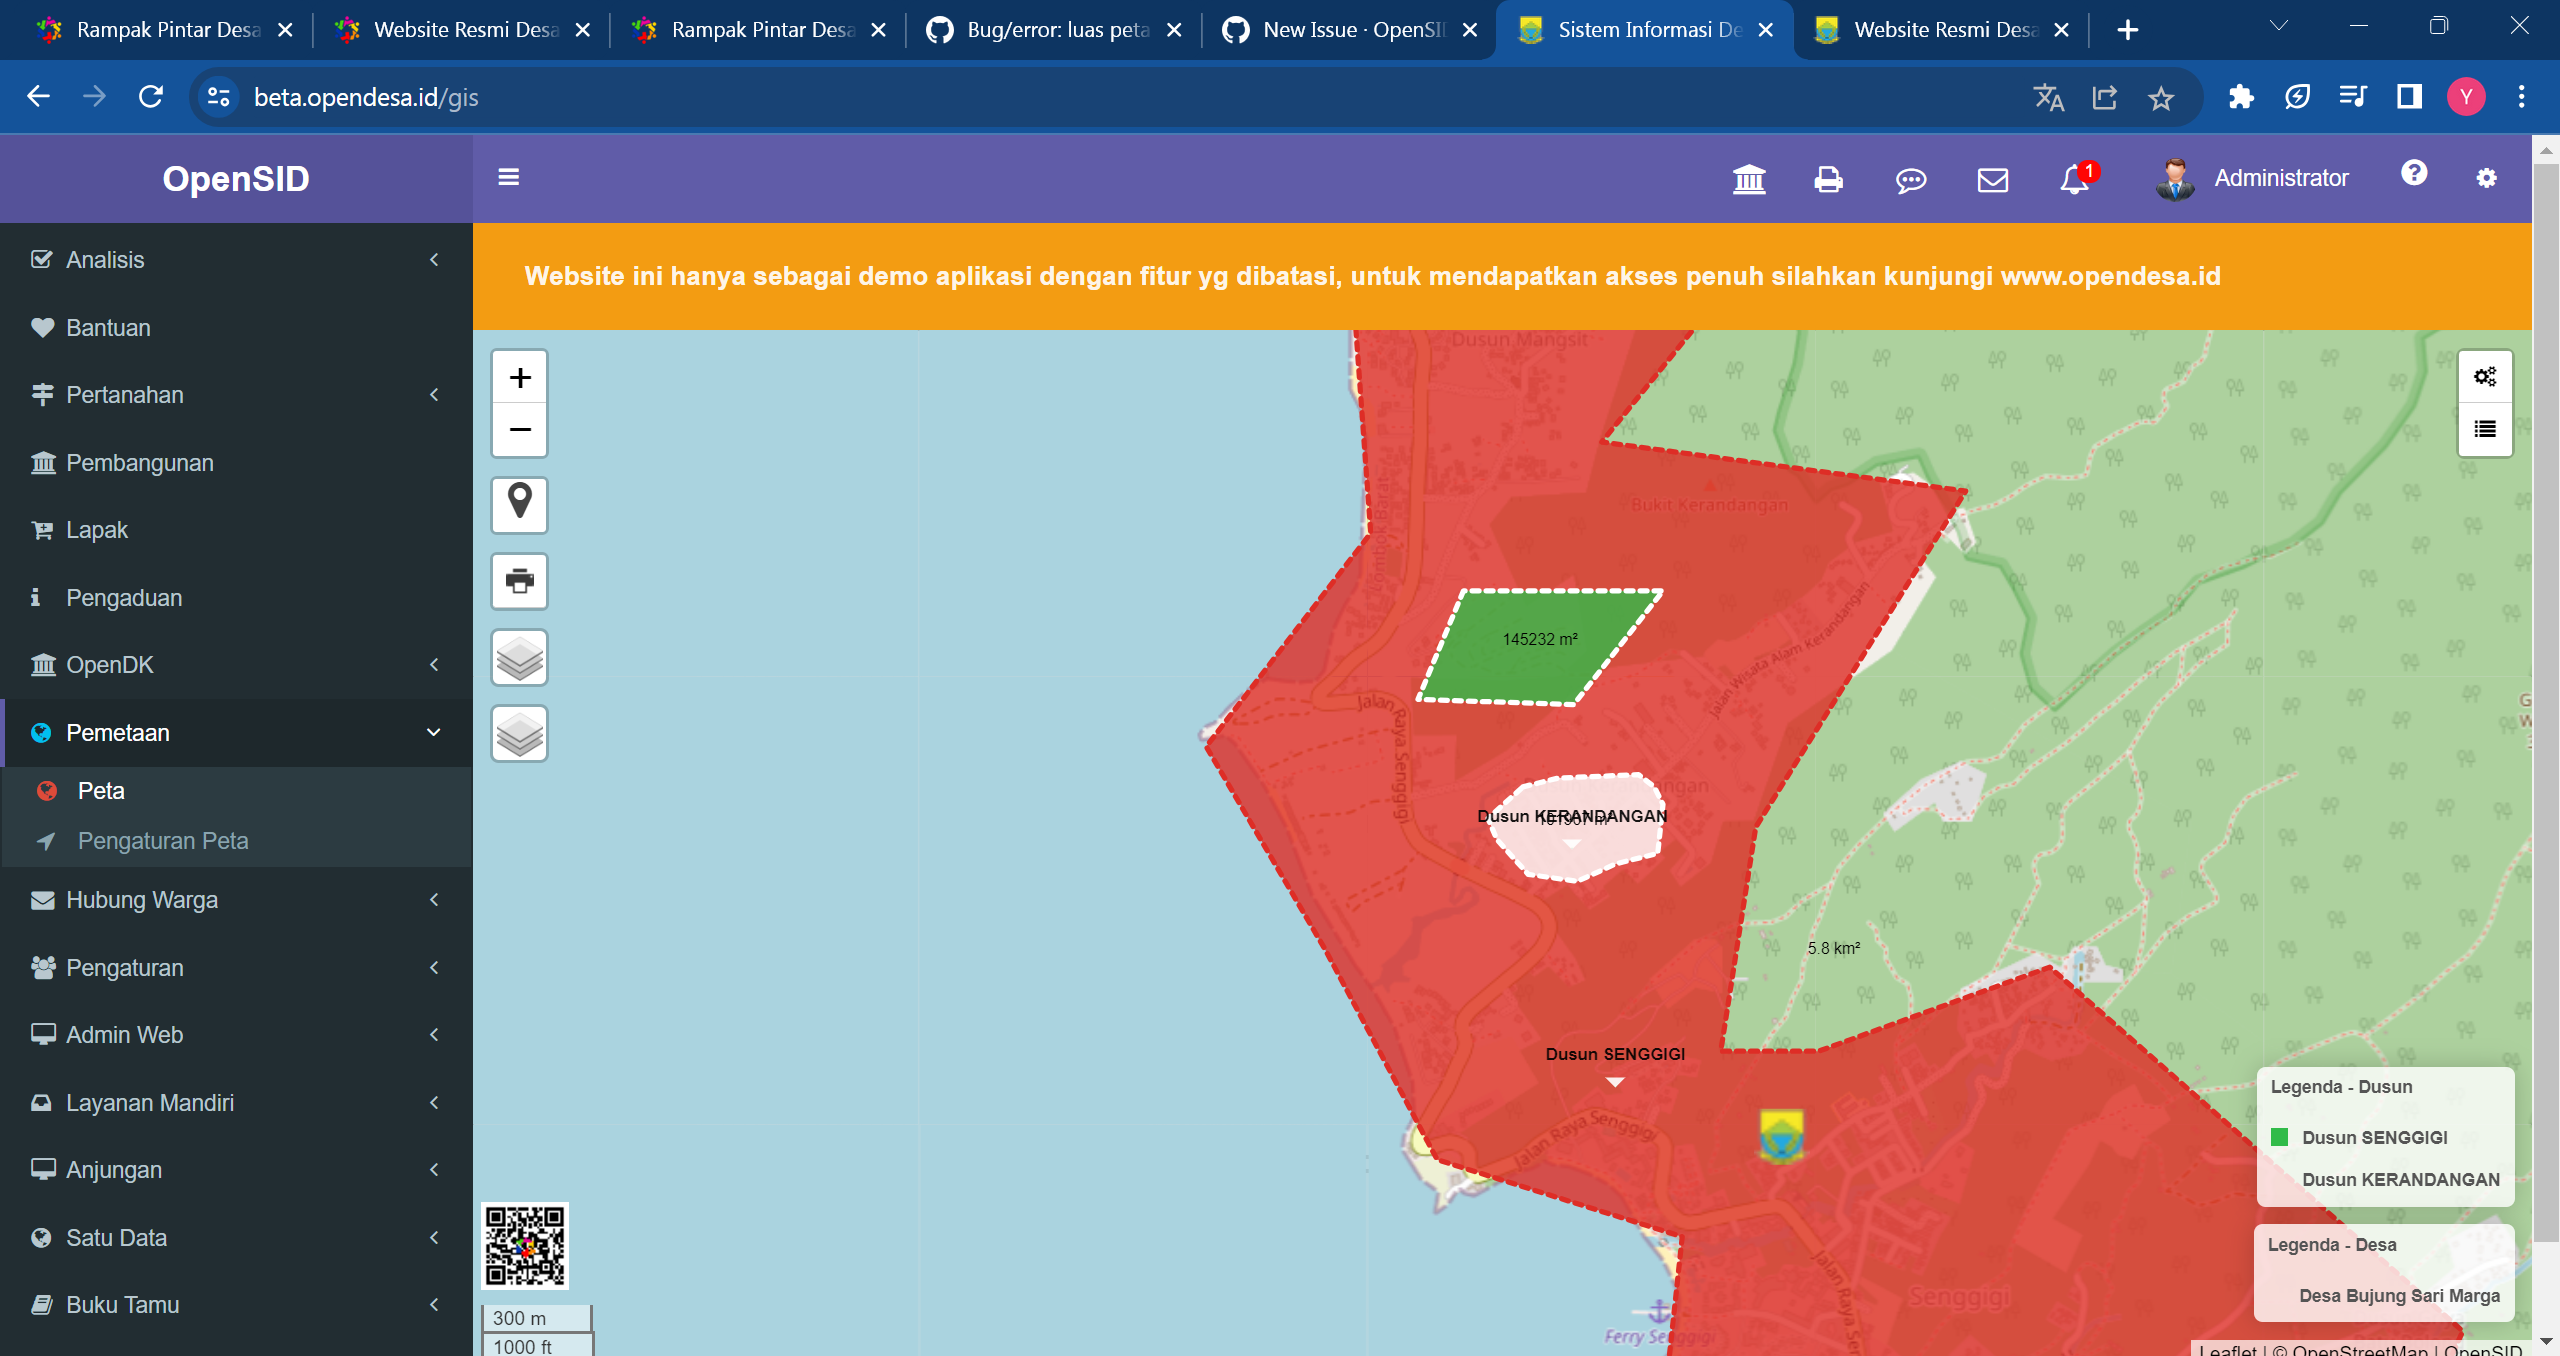
Task: Open the second map layers control
Action: click(x=519, y=733)
